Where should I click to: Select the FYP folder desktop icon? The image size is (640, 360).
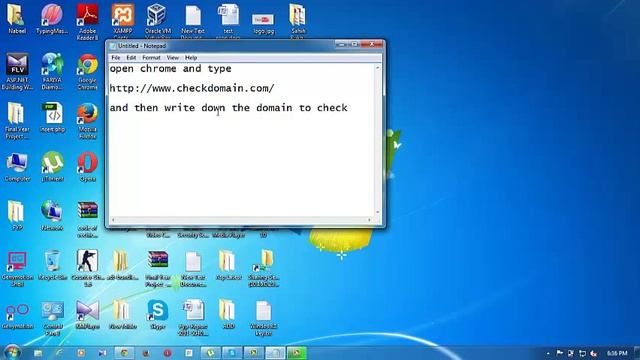(16, 216)
